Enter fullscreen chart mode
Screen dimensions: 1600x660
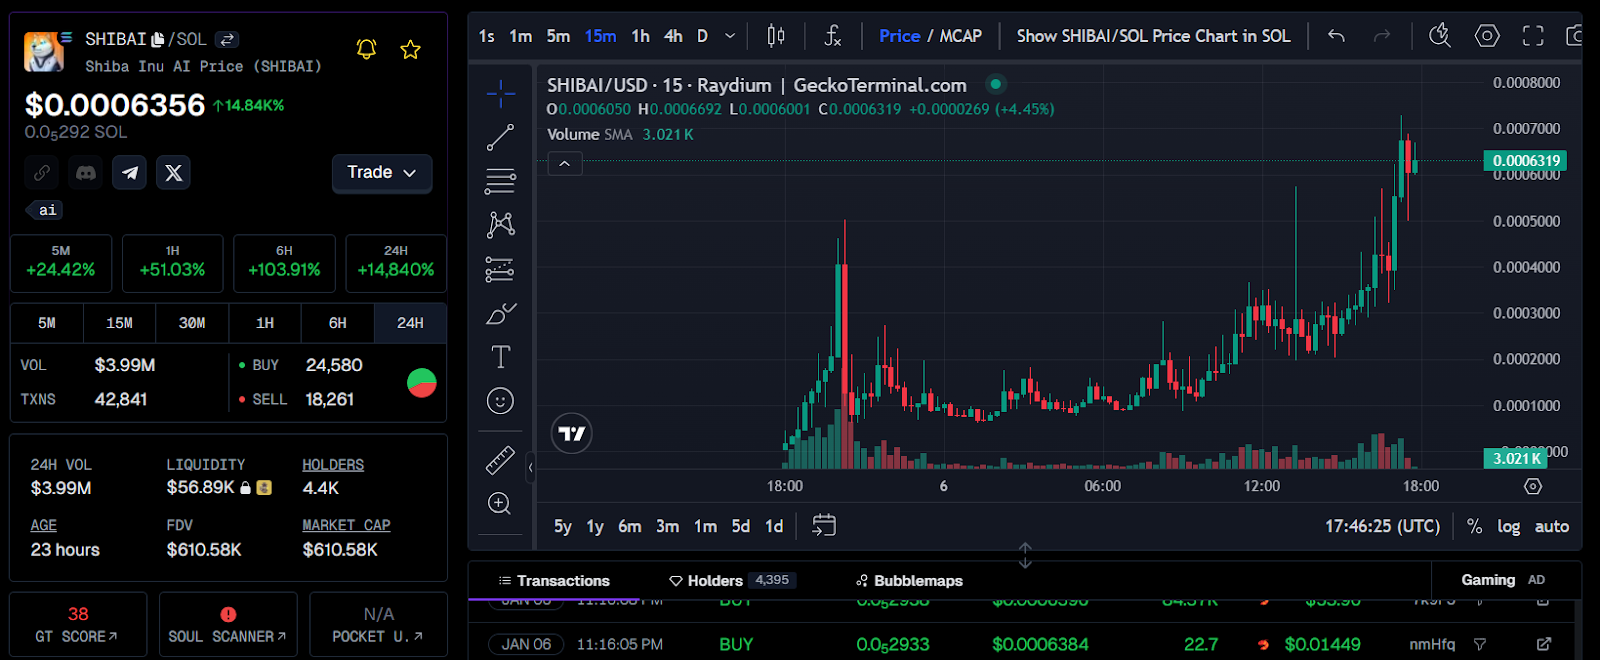pos(1533,36)
